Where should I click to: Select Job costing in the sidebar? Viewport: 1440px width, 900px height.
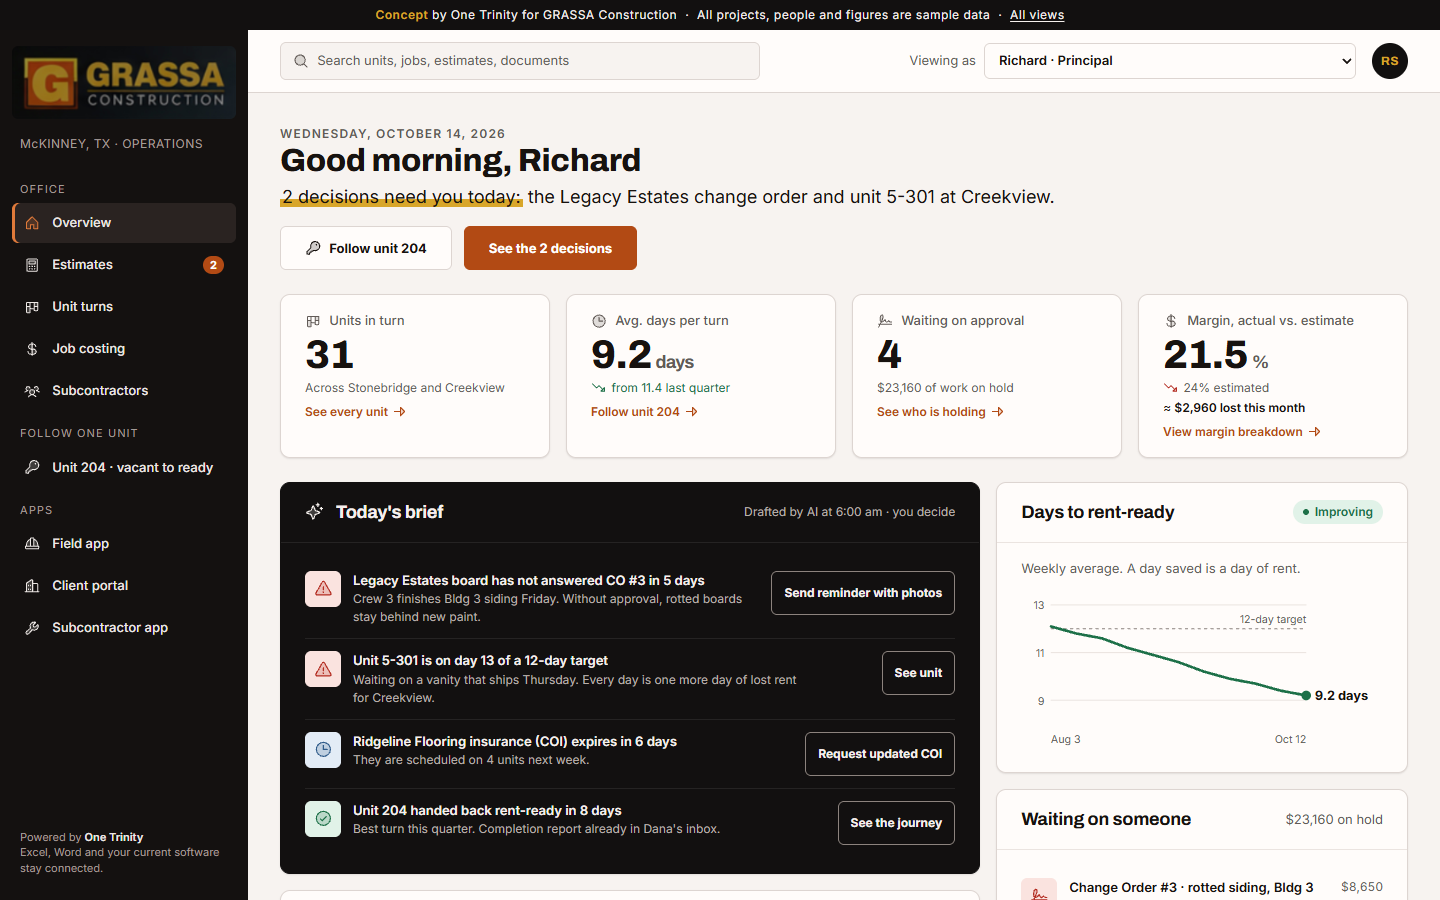click(124, 349)
